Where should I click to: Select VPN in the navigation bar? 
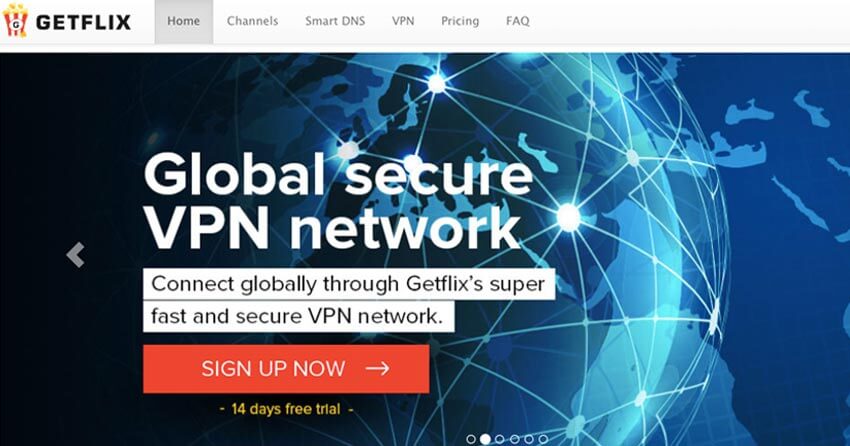403,21
